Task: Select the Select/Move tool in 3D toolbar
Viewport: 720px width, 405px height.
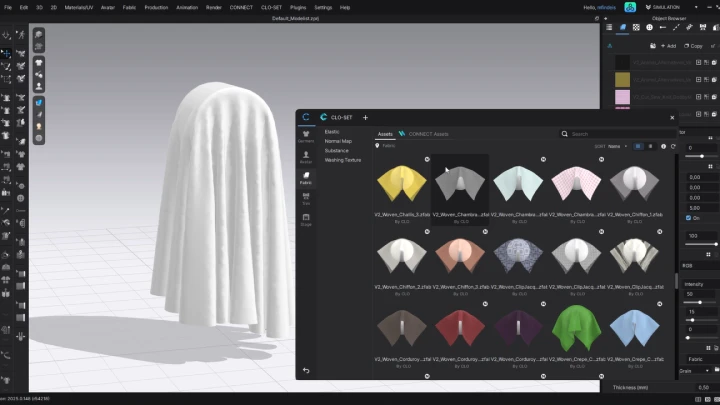Action: (x=6, y=54)
